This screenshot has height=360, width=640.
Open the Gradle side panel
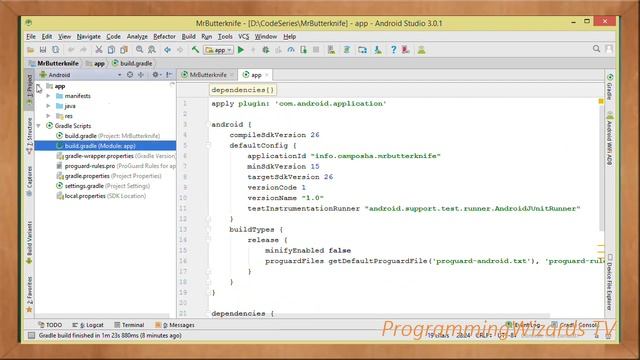(x=610, y=87)
